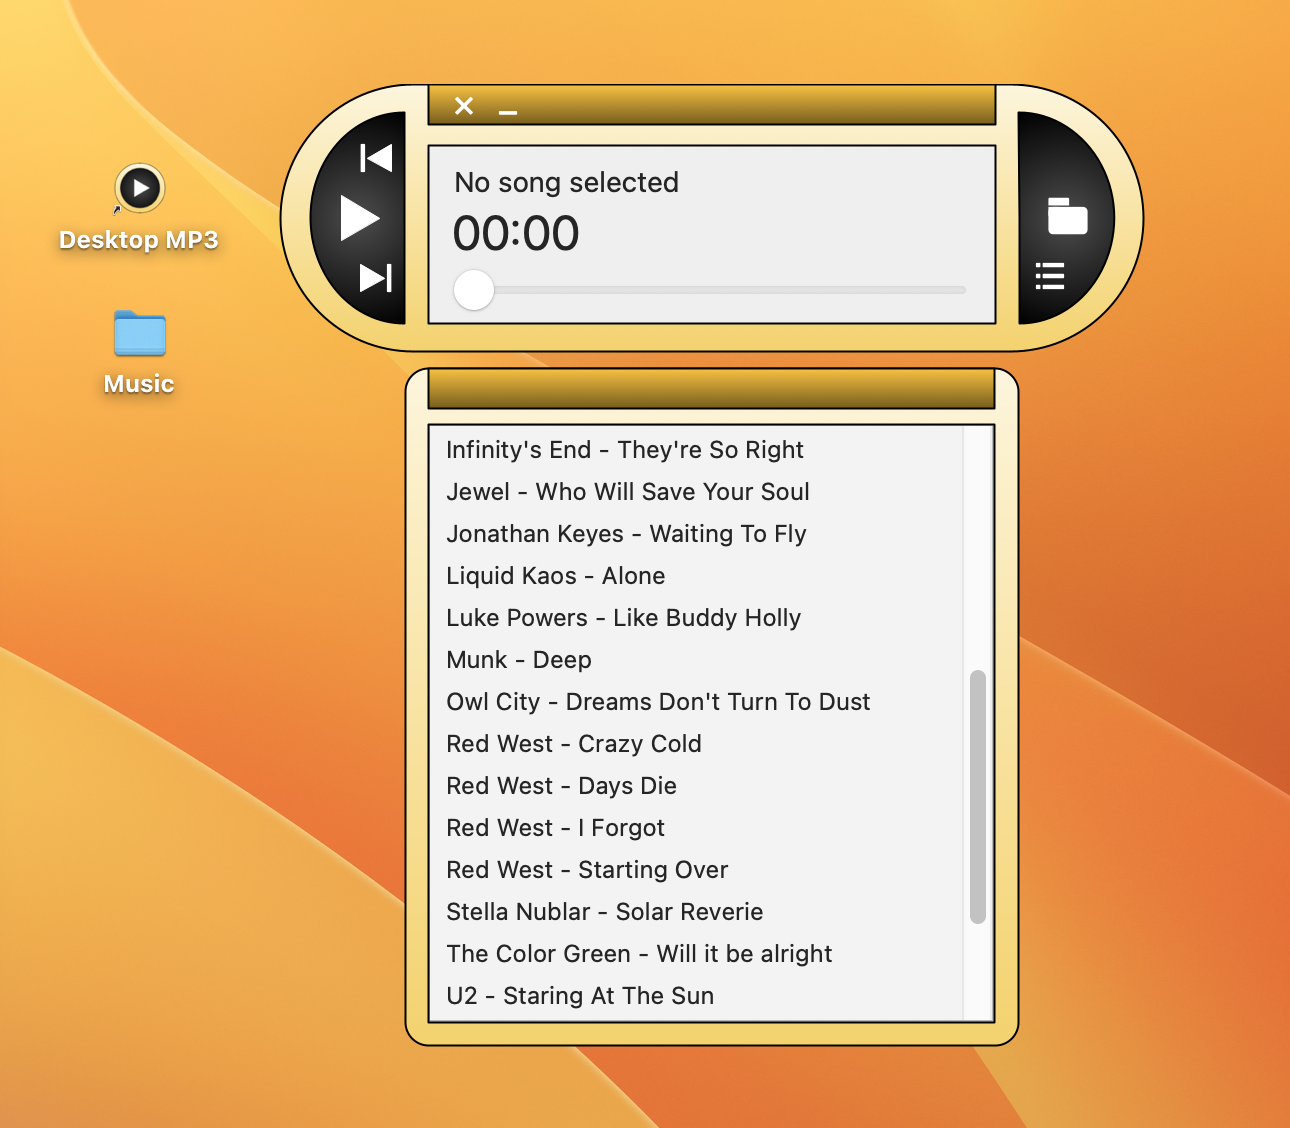Viewport: 1290px width, 1128px height.
Task: Click the No song selected display
Action: pos(566,183)
